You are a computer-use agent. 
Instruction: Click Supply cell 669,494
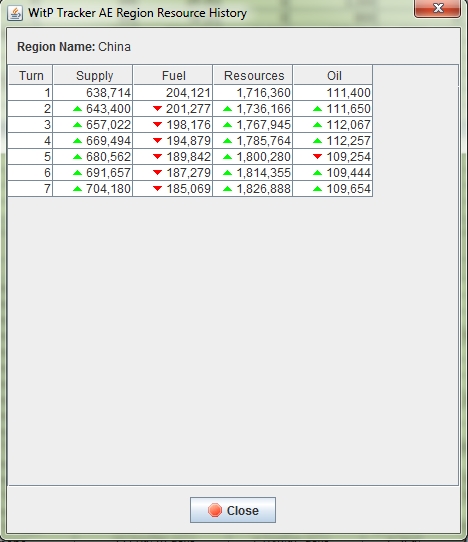(93, 141)
